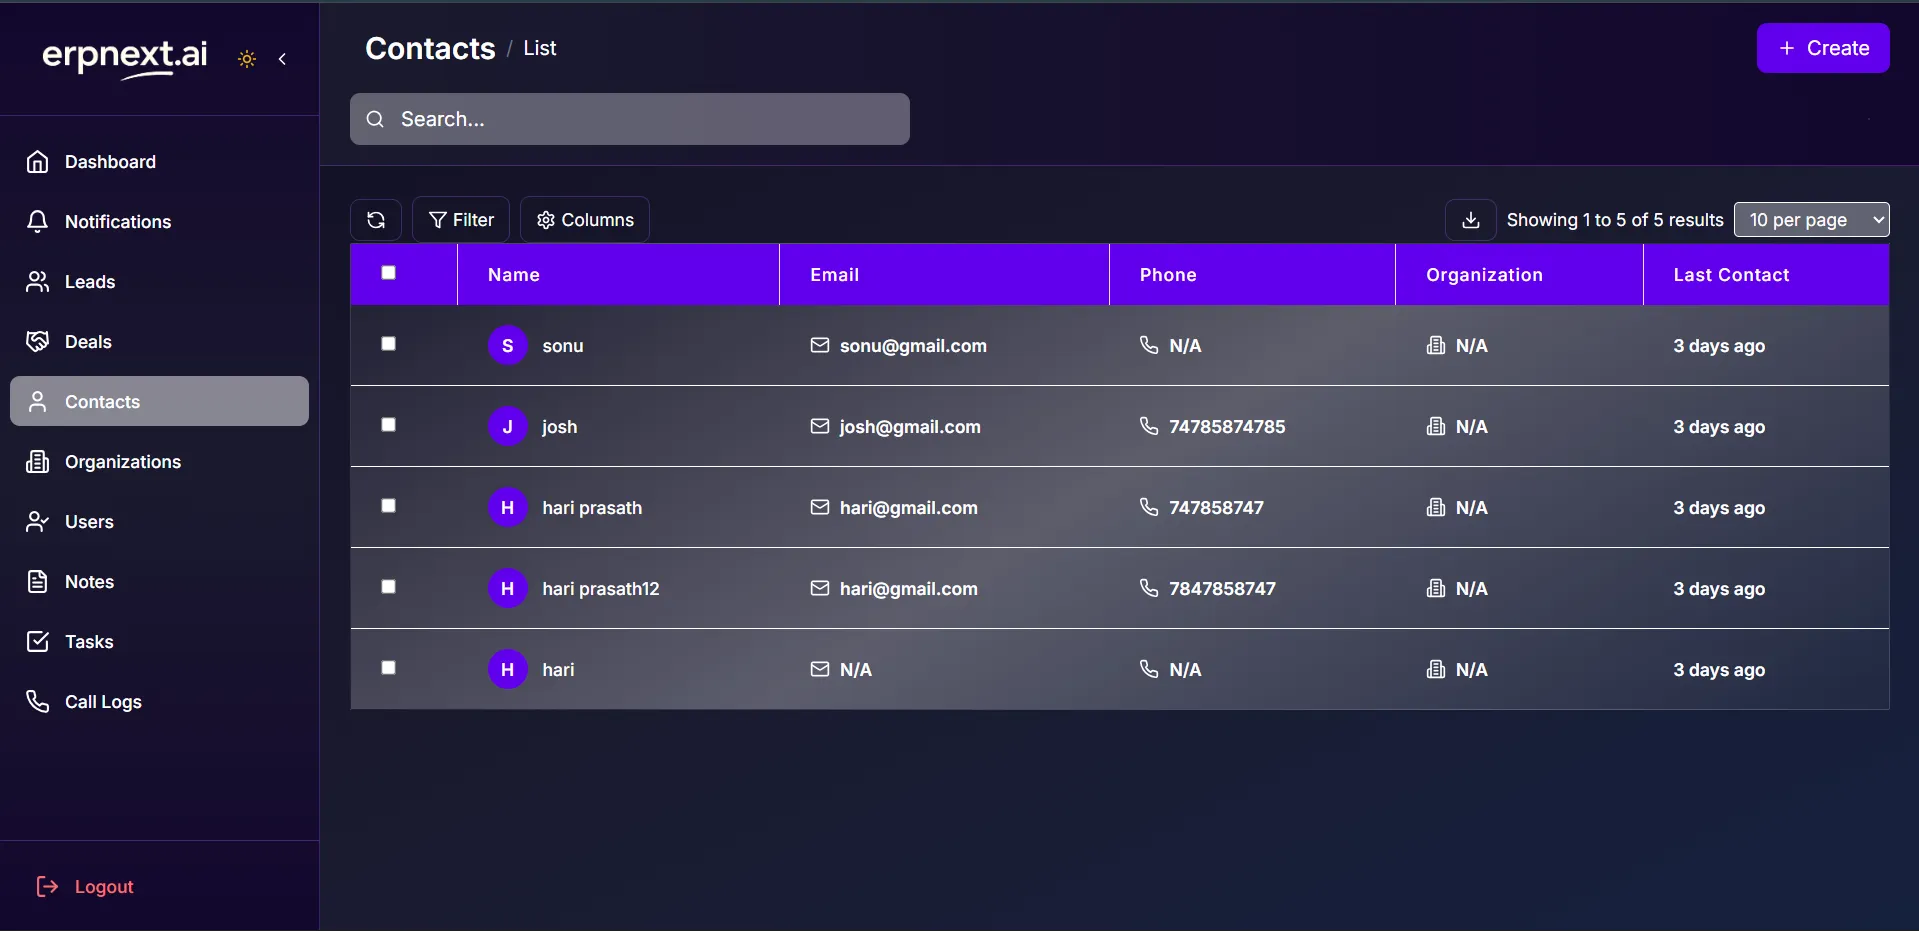Collapse the sidebar with chevron arrow
Viewport: 1919px width, 931px height.
[283, 59]
